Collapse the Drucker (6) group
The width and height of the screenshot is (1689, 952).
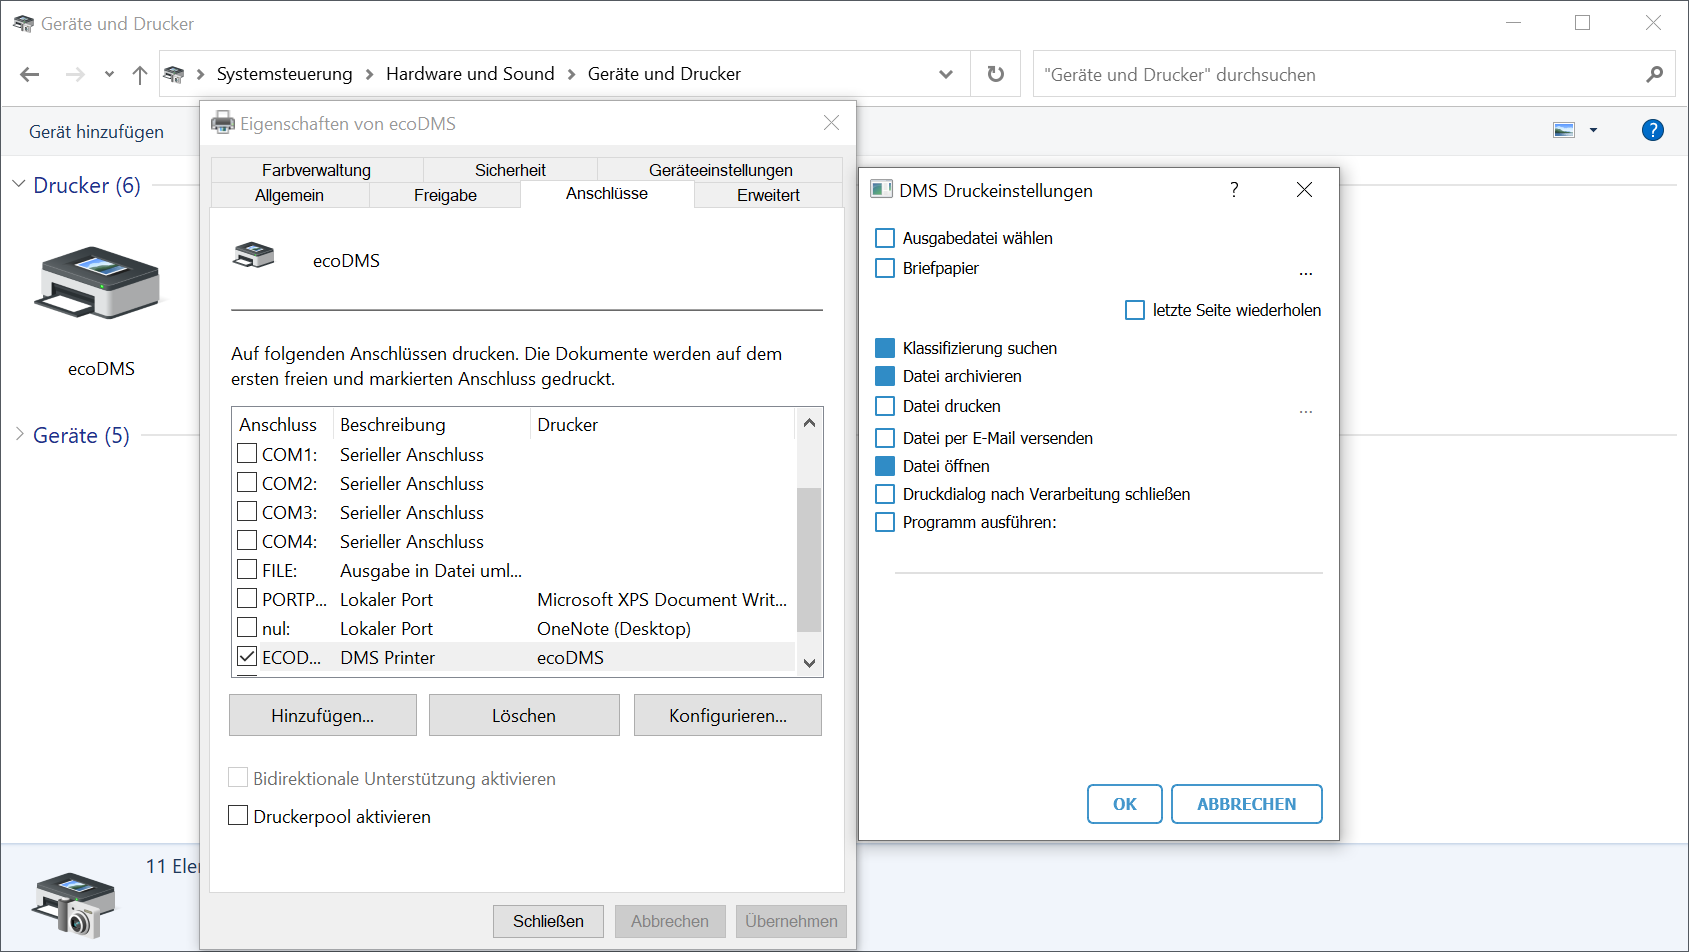pos(19,184)
